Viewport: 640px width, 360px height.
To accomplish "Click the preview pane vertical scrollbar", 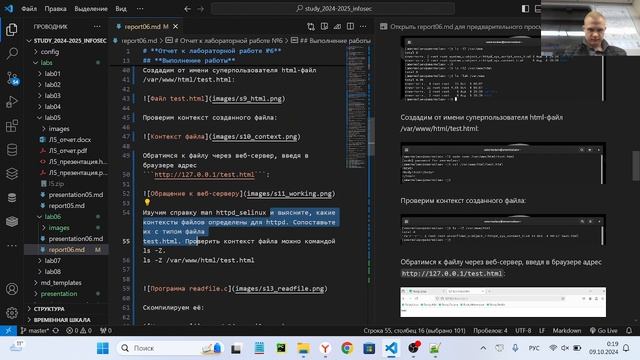I will (636, 165).
